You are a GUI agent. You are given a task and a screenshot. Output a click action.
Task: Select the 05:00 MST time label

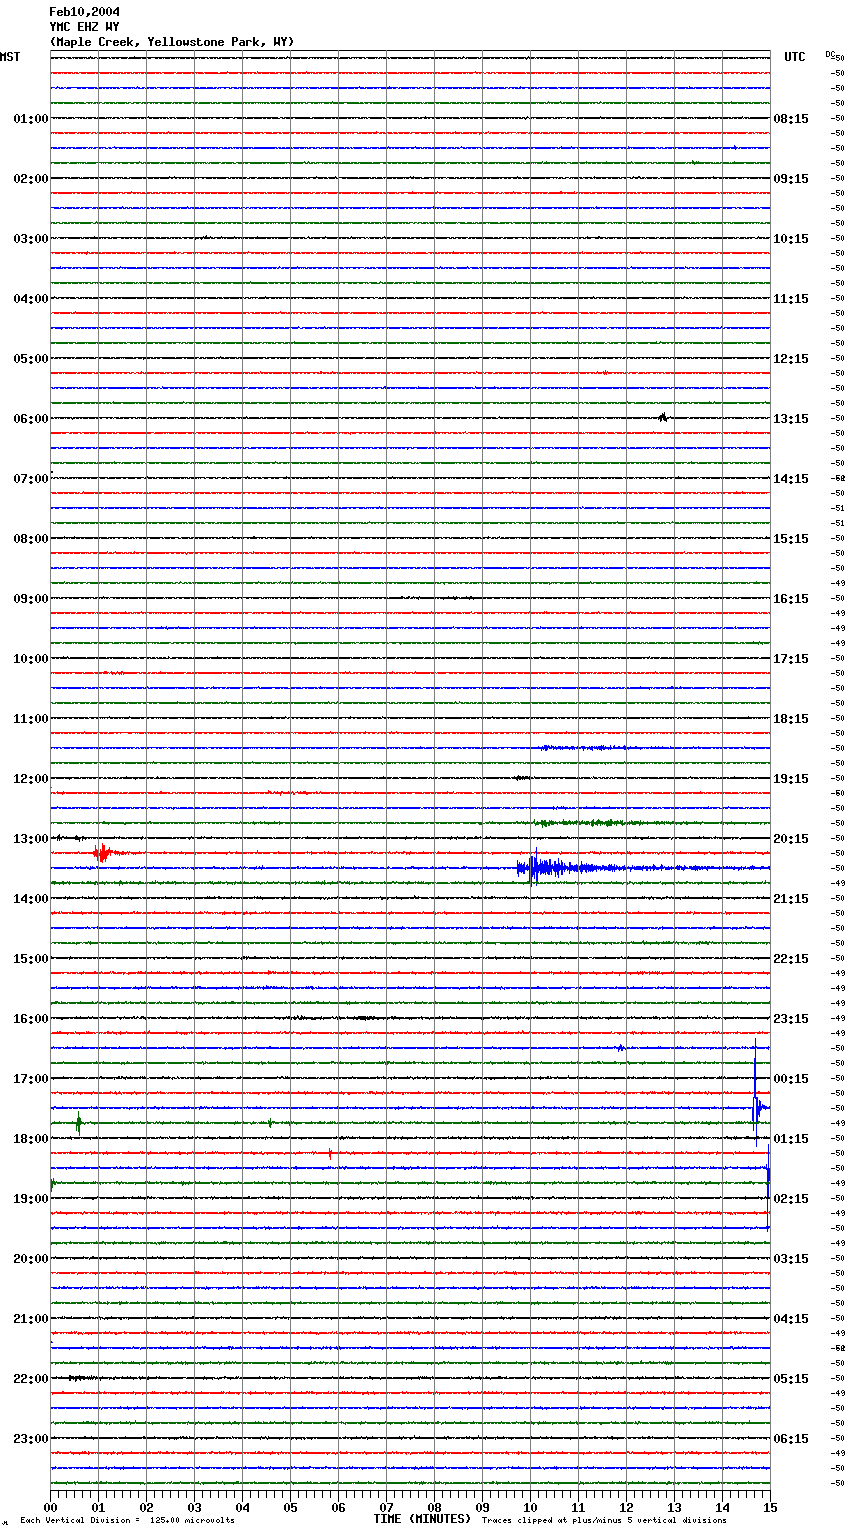31,359
